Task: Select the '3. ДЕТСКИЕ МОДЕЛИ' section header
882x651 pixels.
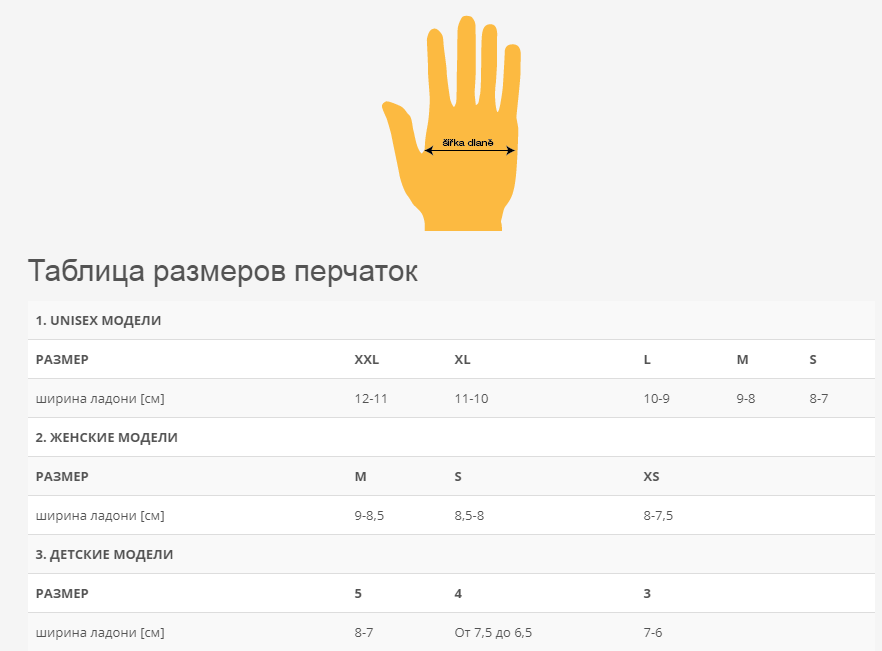Action: point(105,554)
